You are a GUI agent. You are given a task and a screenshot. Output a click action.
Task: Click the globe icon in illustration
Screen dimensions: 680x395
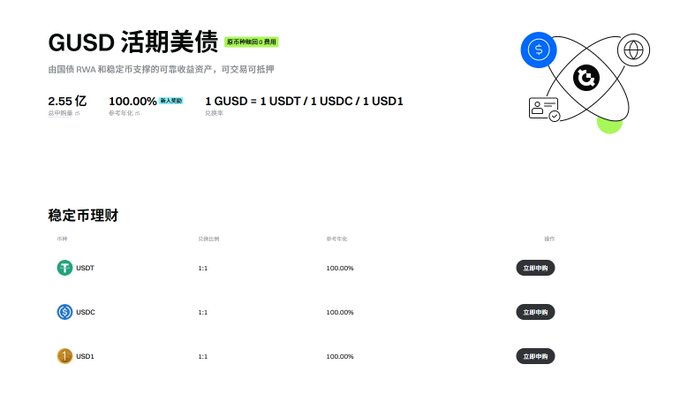(x=633, y=50)
